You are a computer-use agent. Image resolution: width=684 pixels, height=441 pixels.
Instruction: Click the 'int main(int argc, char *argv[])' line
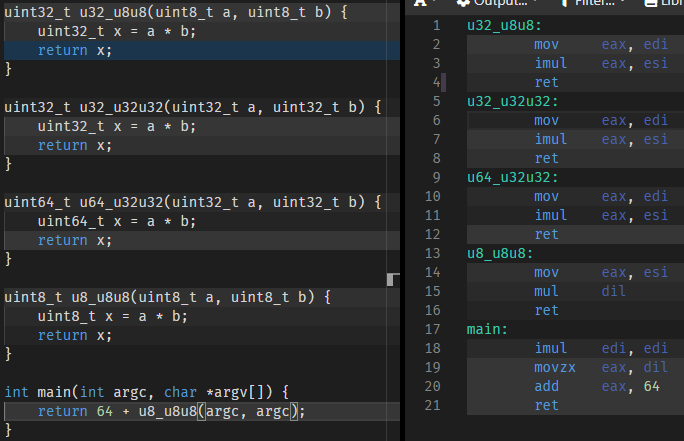click(147, 393)
